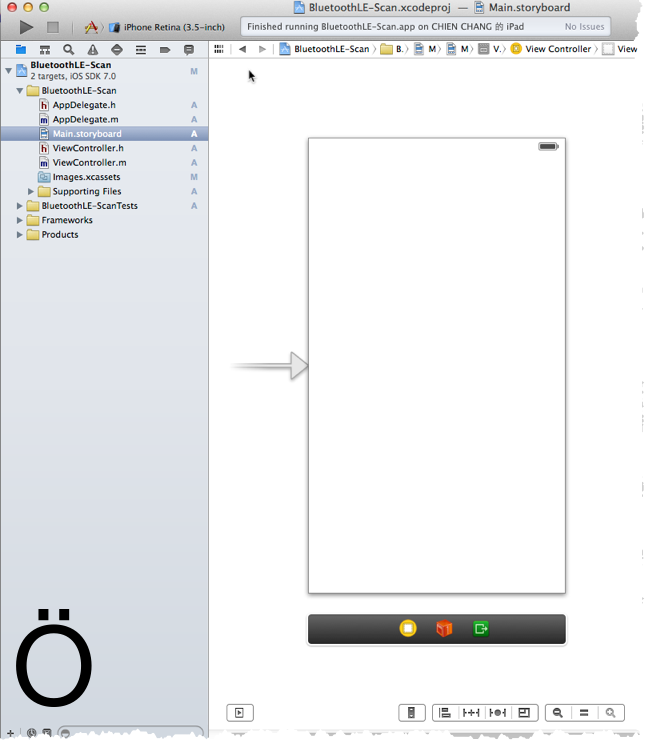645x740 pixels.
Task: Click the Align constraints button
Action: [445, 713]
